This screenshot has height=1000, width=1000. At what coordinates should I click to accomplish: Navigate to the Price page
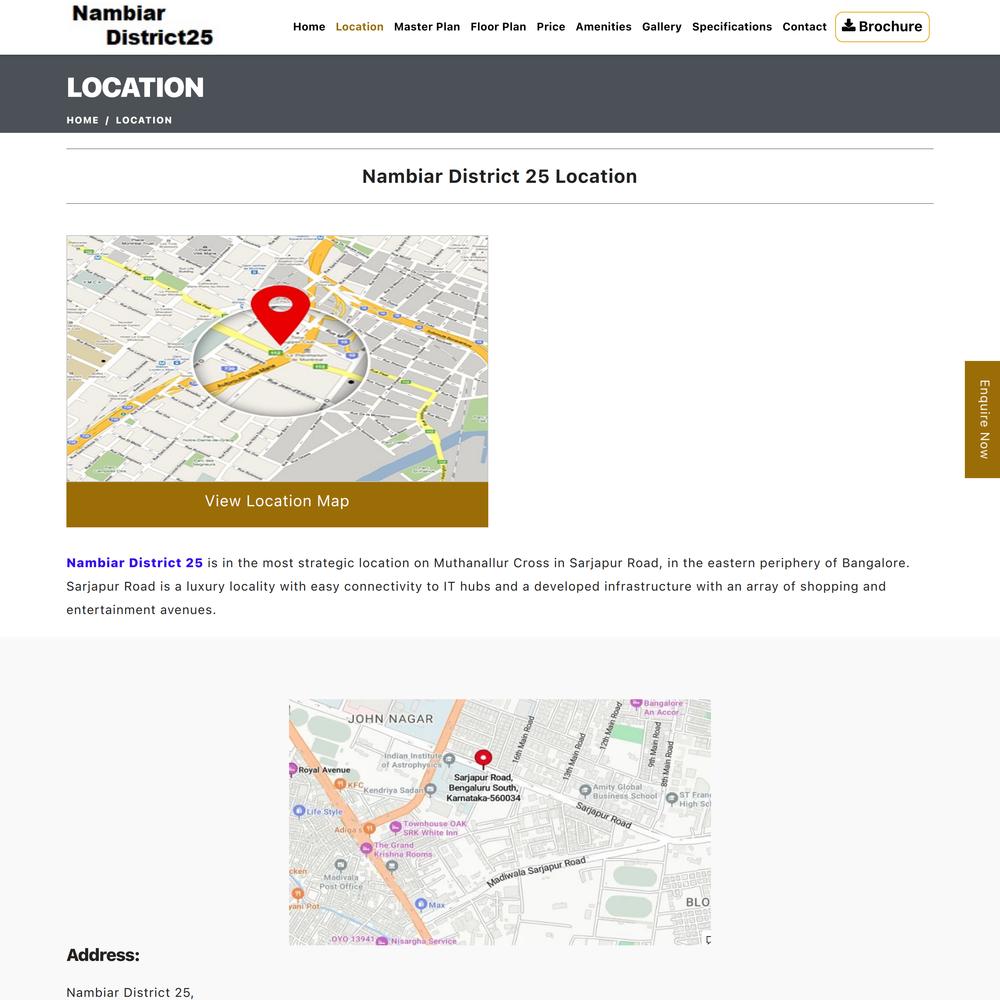click(550, 27)
